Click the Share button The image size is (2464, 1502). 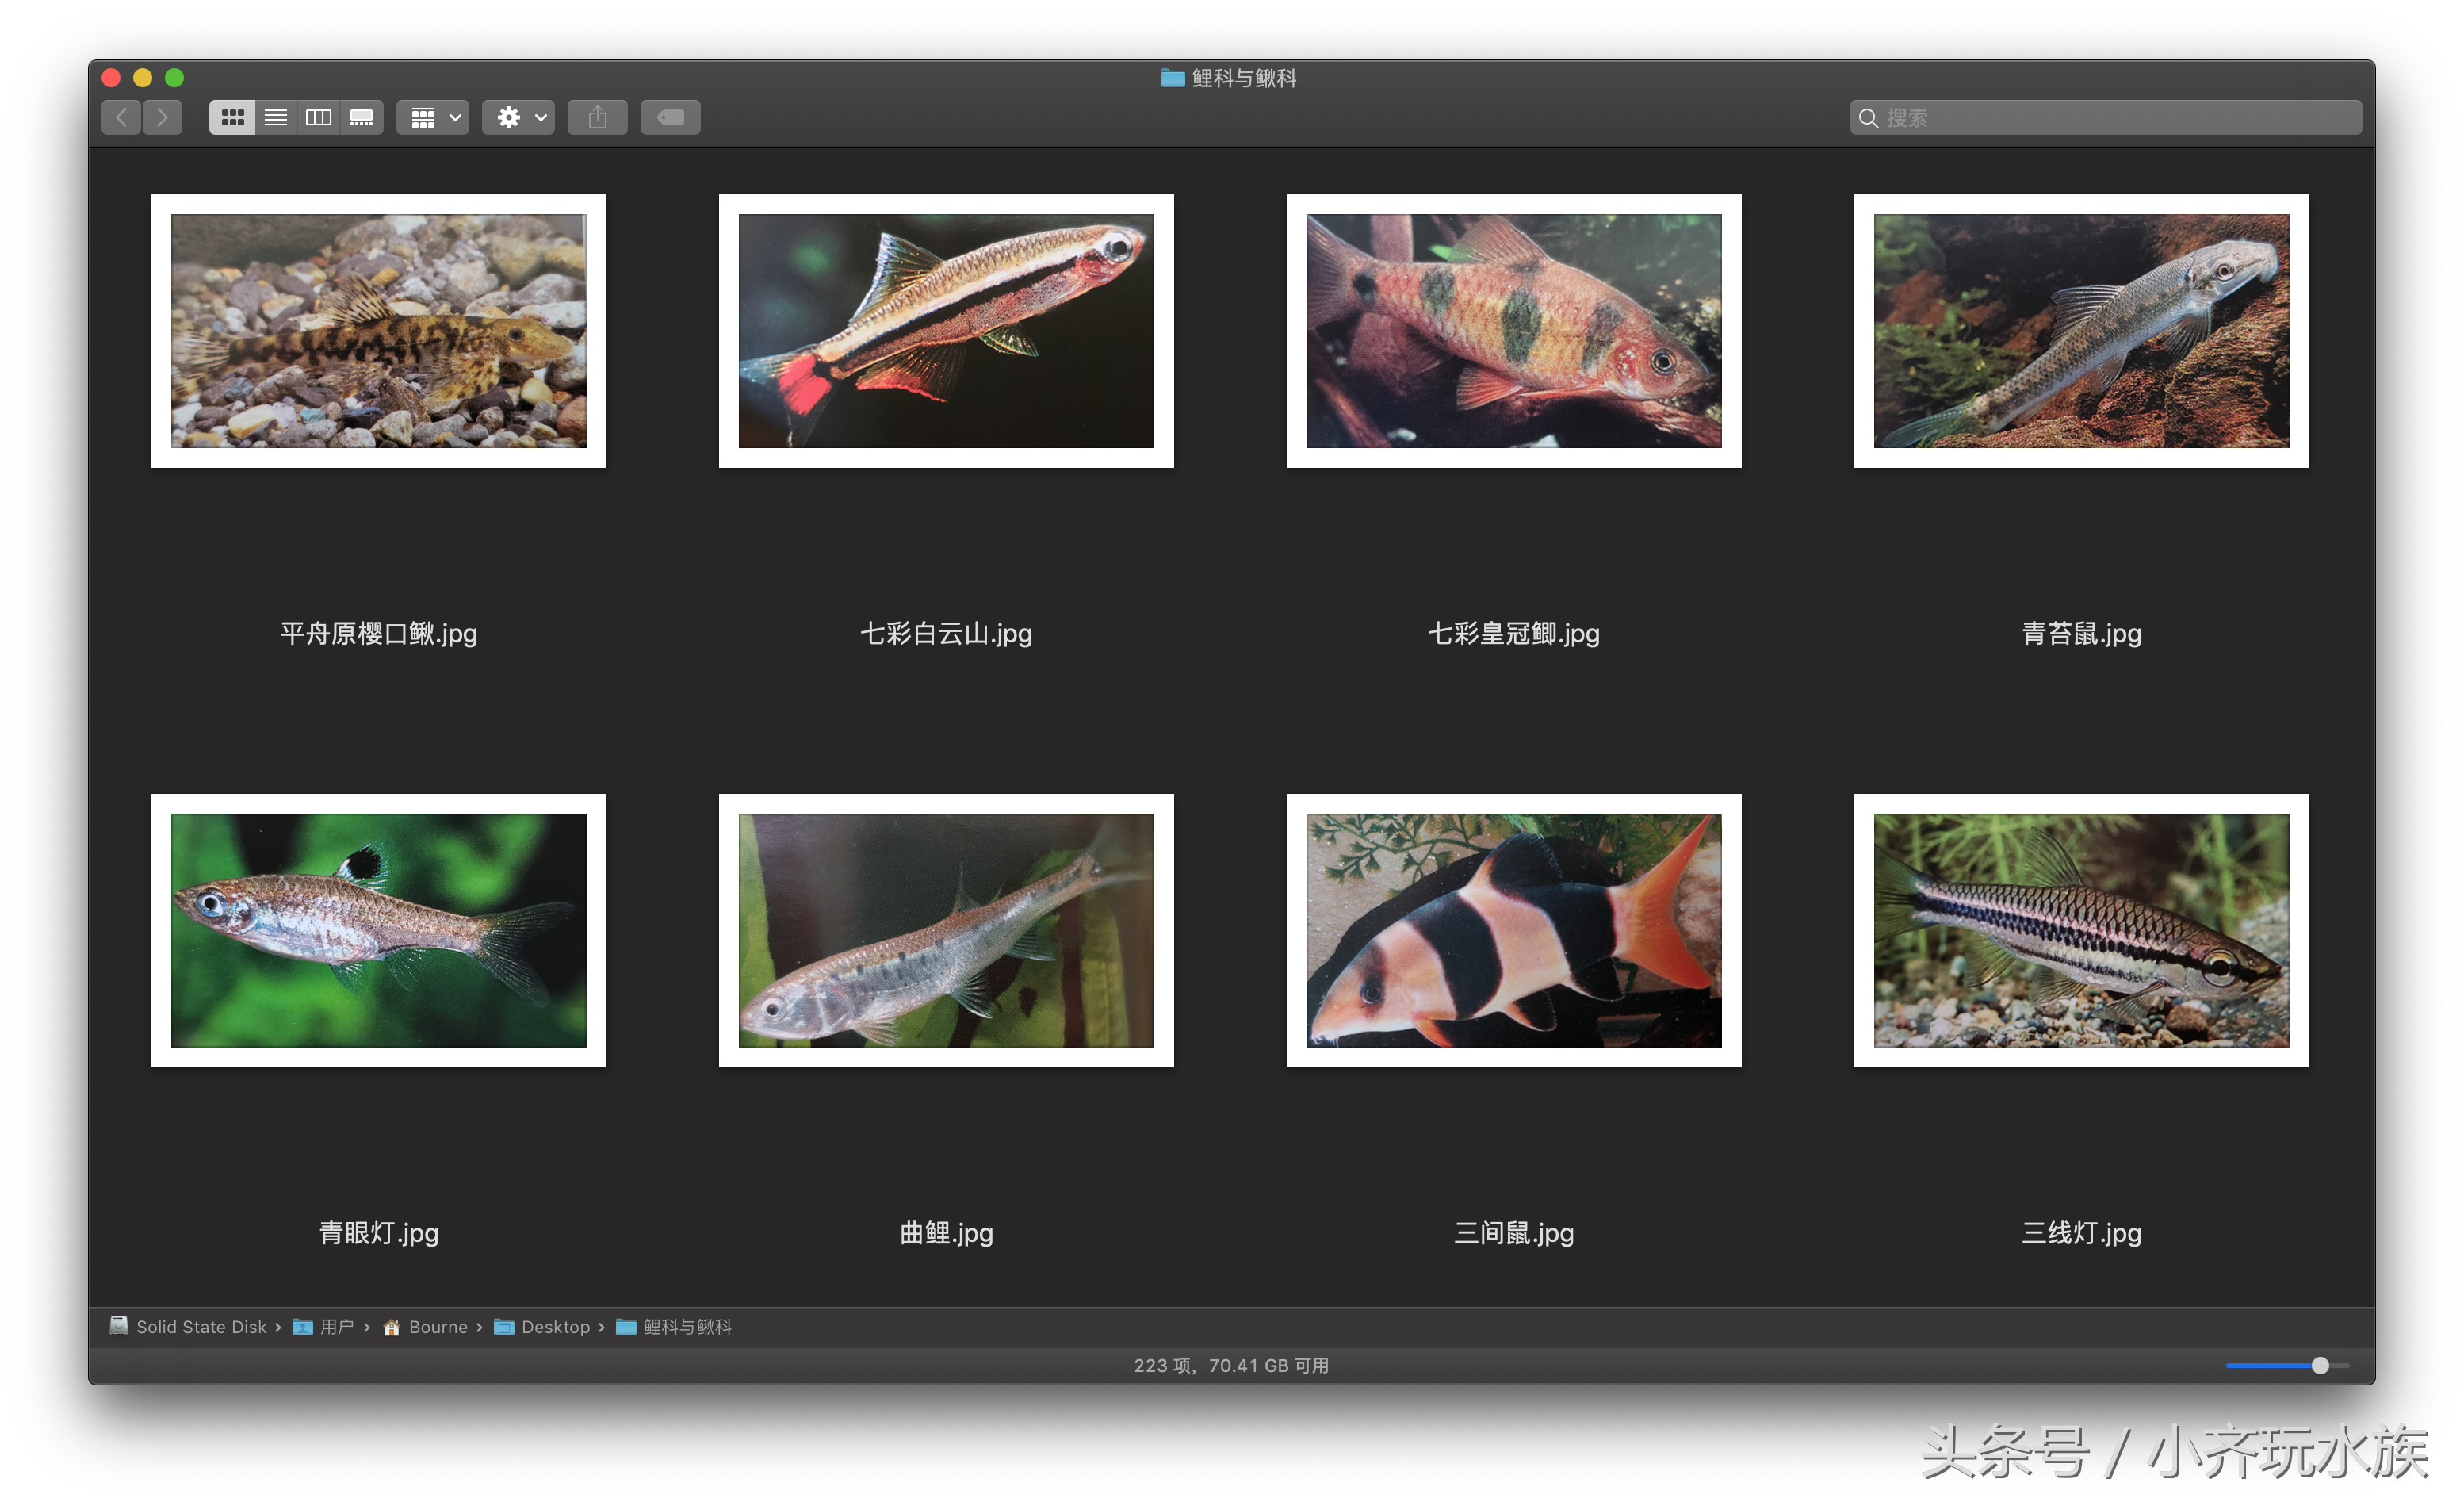[x=598, y=117]
